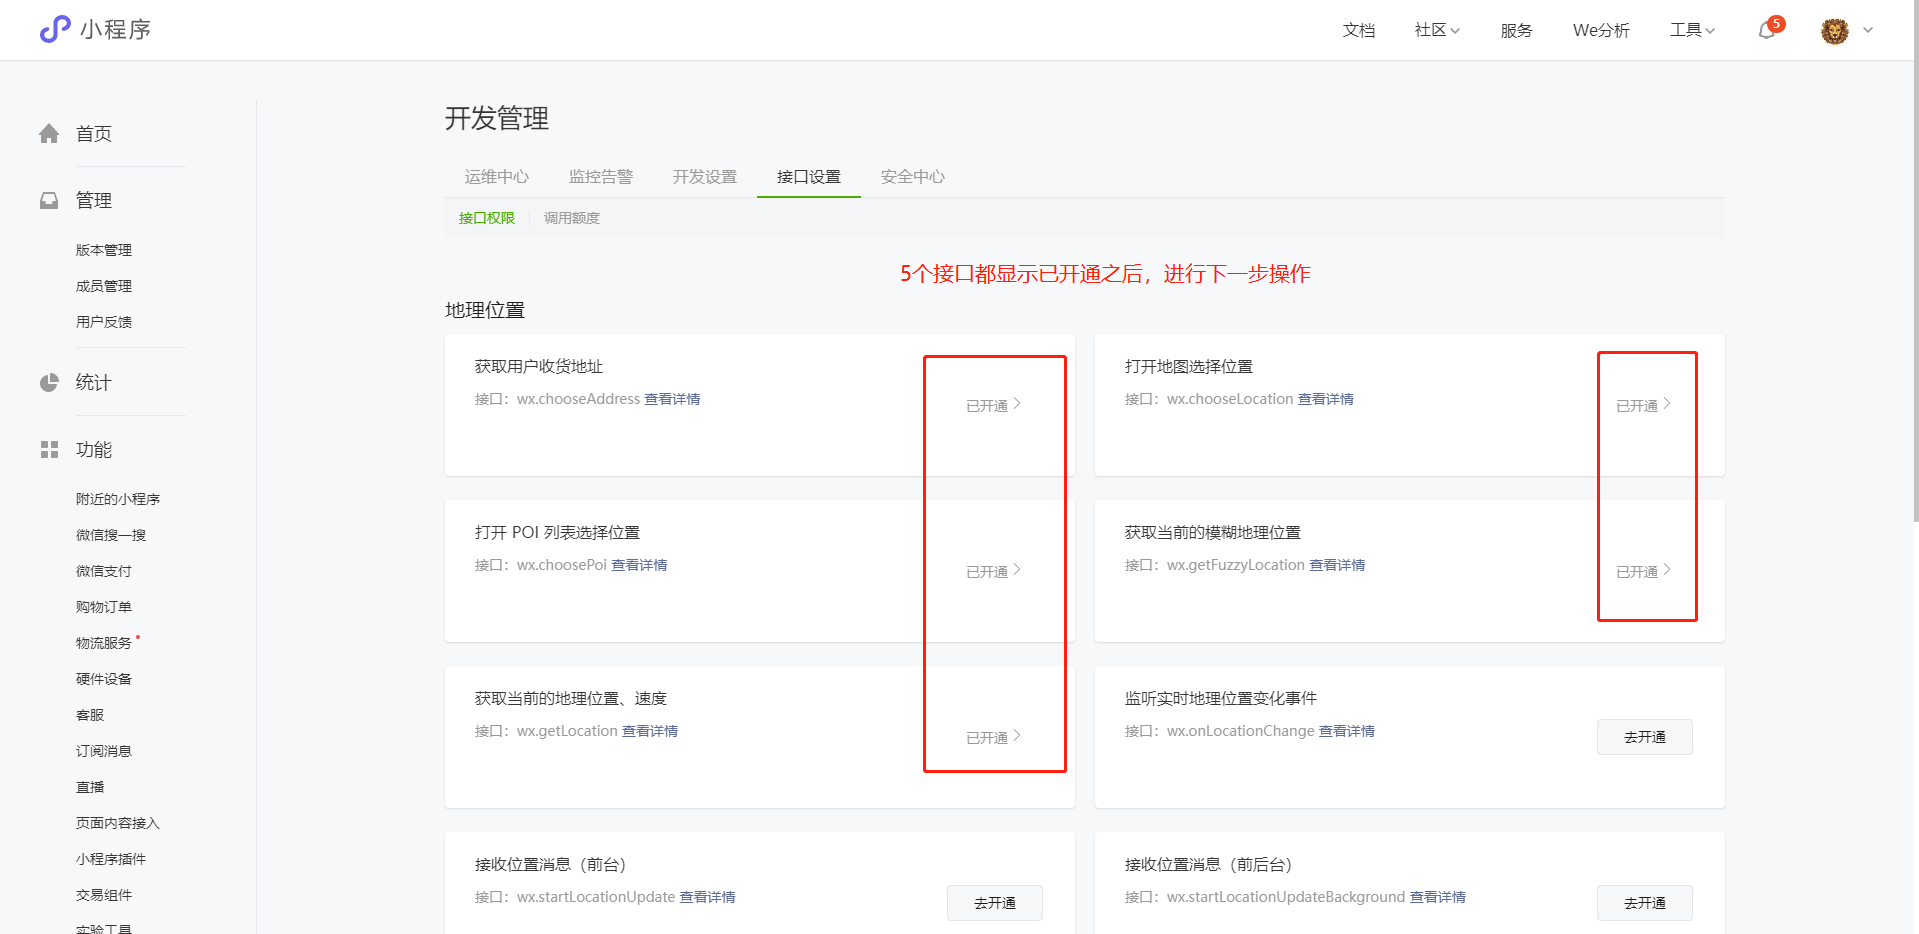Image resolution: width=1919 pixels, height=934 pixels.
Task: Click the home icon beside 首页
Action: (x=49, y=134)
